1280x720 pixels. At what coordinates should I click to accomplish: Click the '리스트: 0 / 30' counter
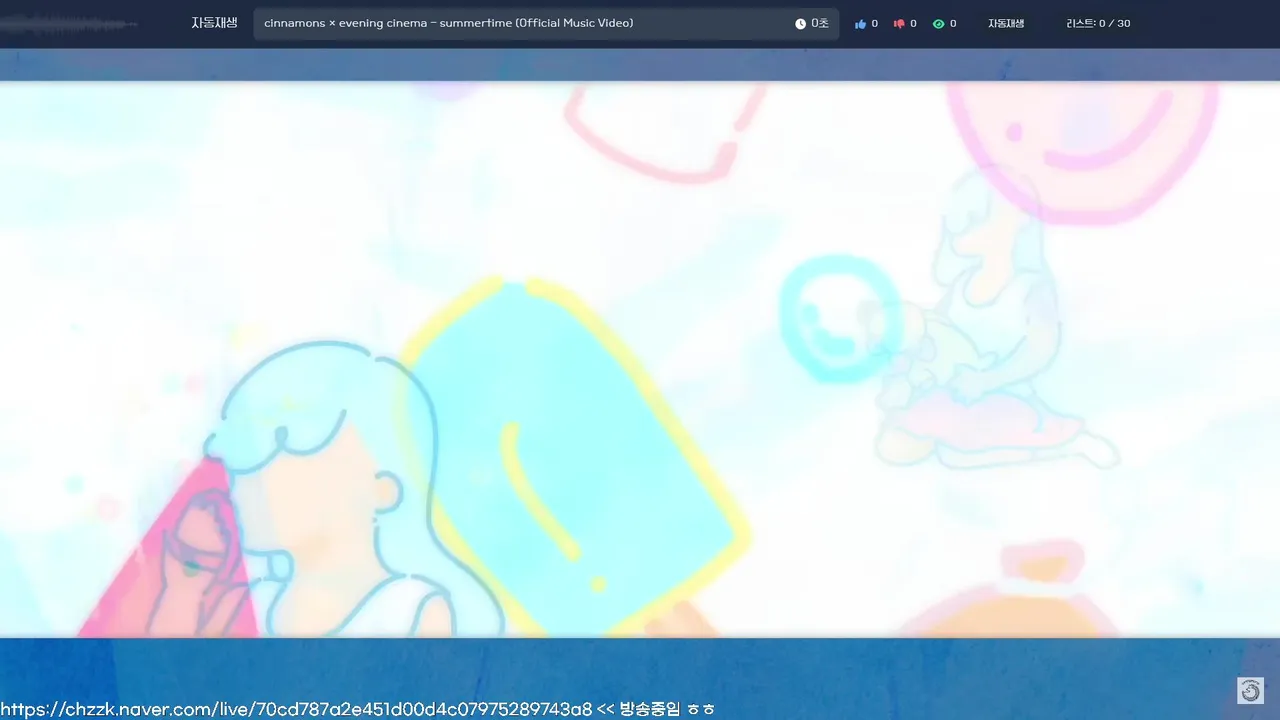pos(1098,24)
